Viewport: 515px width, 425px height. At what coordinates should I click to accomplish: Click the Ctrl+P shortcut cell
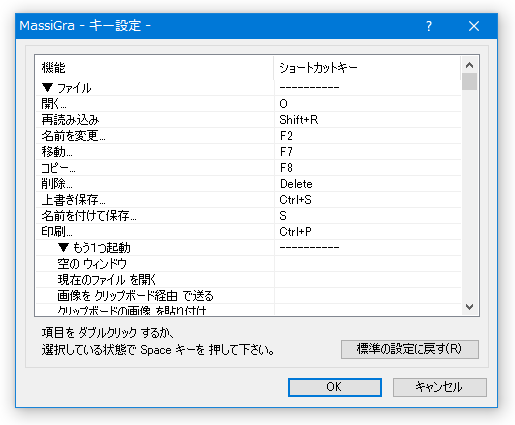coord(368,232)
